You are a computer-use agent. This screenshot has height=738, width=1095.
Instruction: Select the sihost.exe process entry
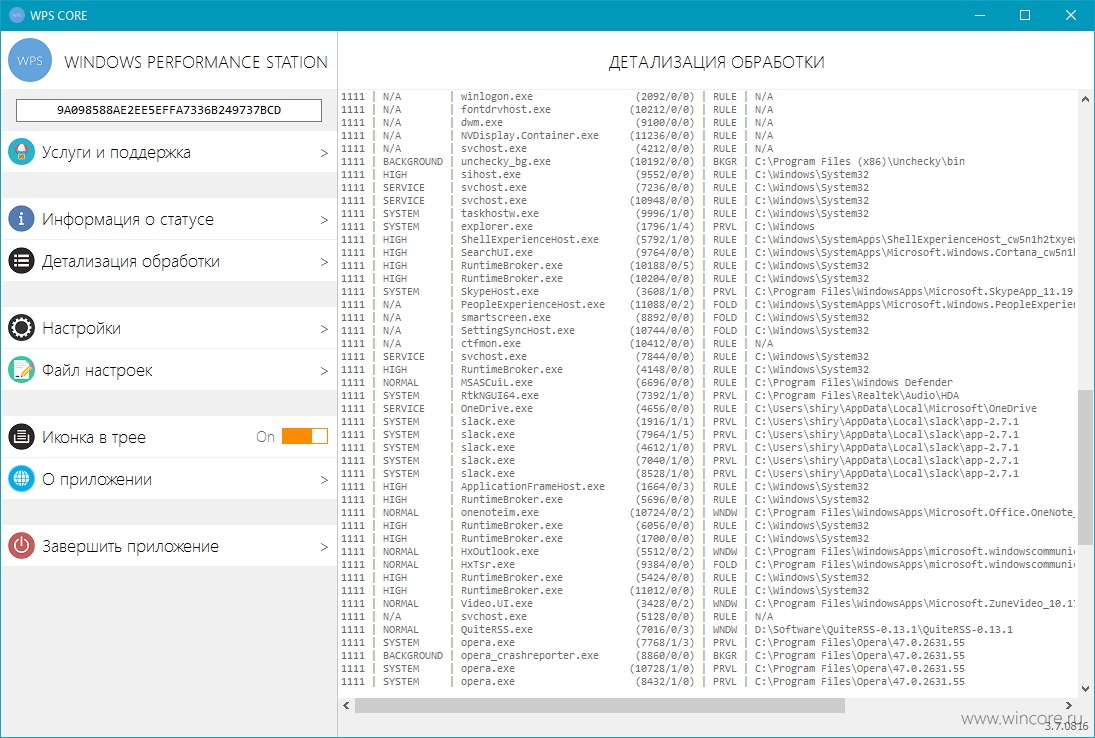(708, 175)
